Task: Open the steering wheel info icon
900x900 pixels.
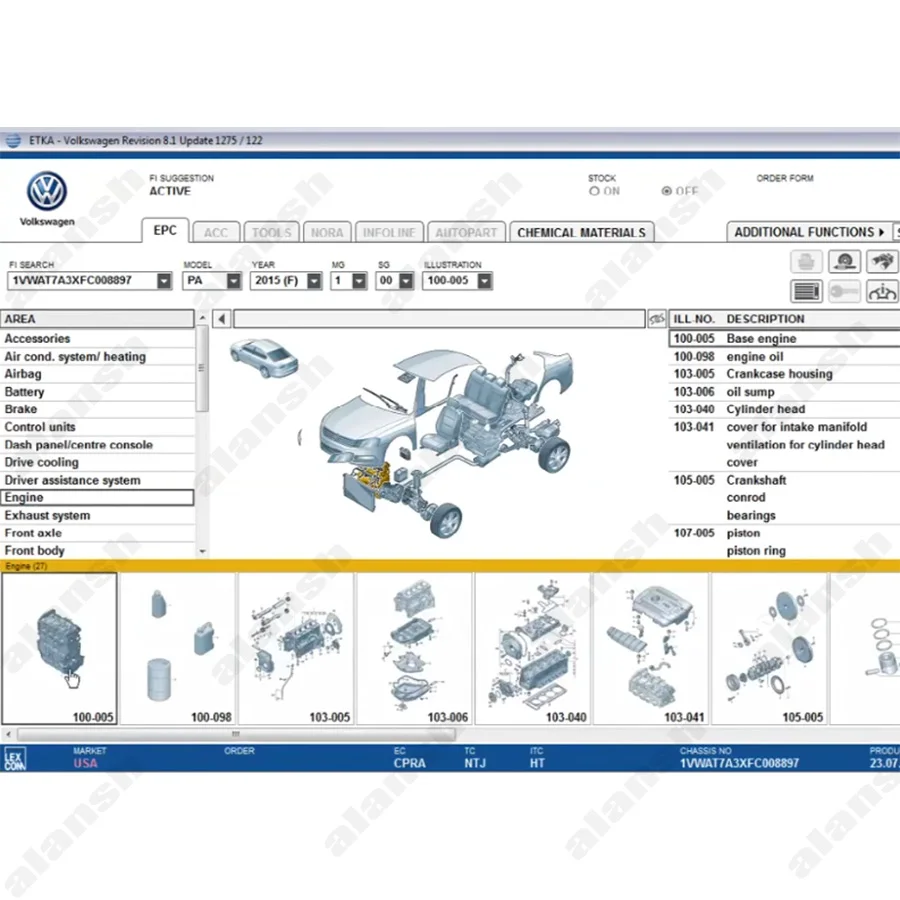Action: pos(882,291)
